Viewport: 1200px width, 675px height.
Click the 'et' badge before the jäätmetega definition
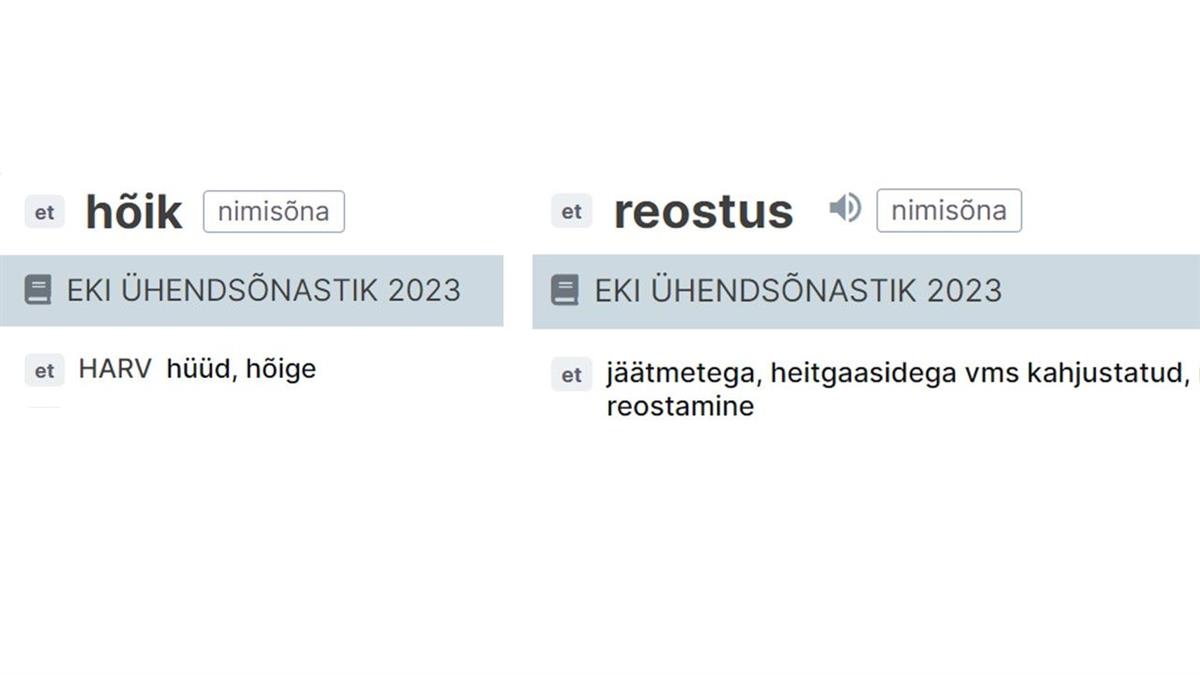(x=571, y=375)
